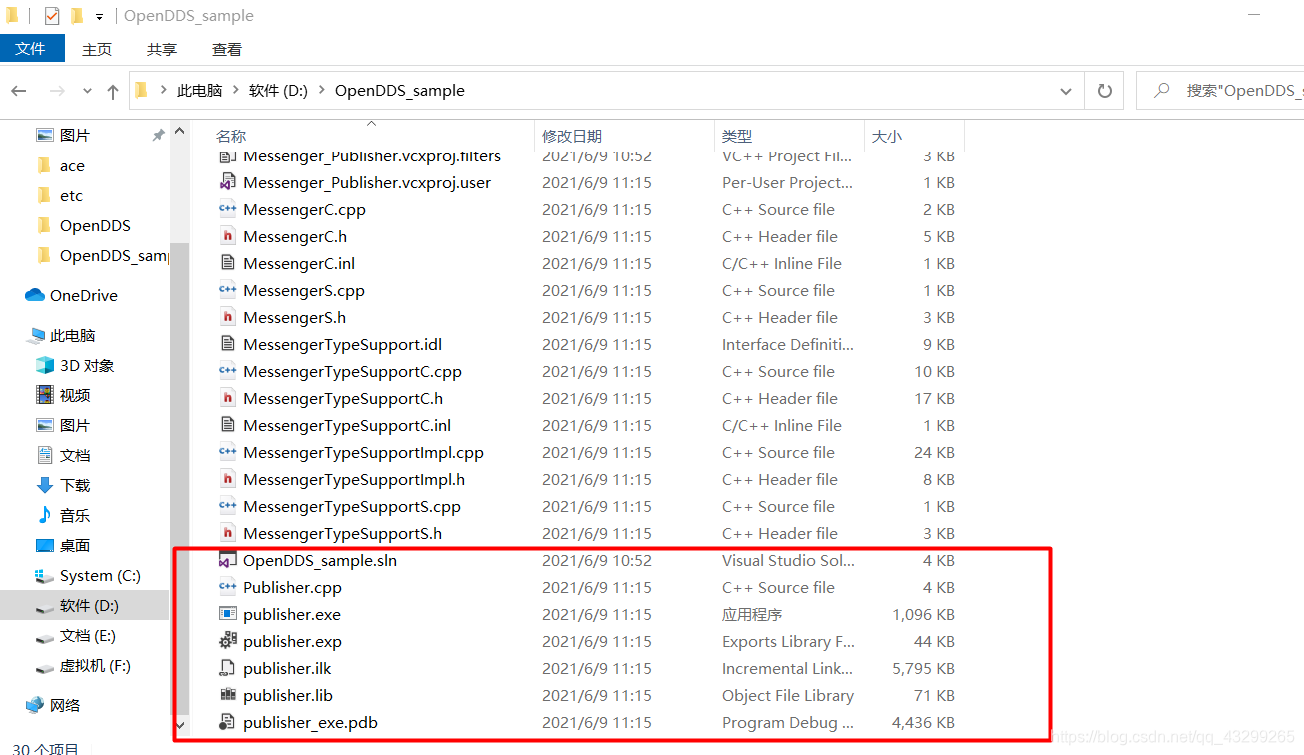Select the MessengerC.cpp file icon
Image resolution: width=1304 pixels, height=755 pixels.
pos(227,210)
